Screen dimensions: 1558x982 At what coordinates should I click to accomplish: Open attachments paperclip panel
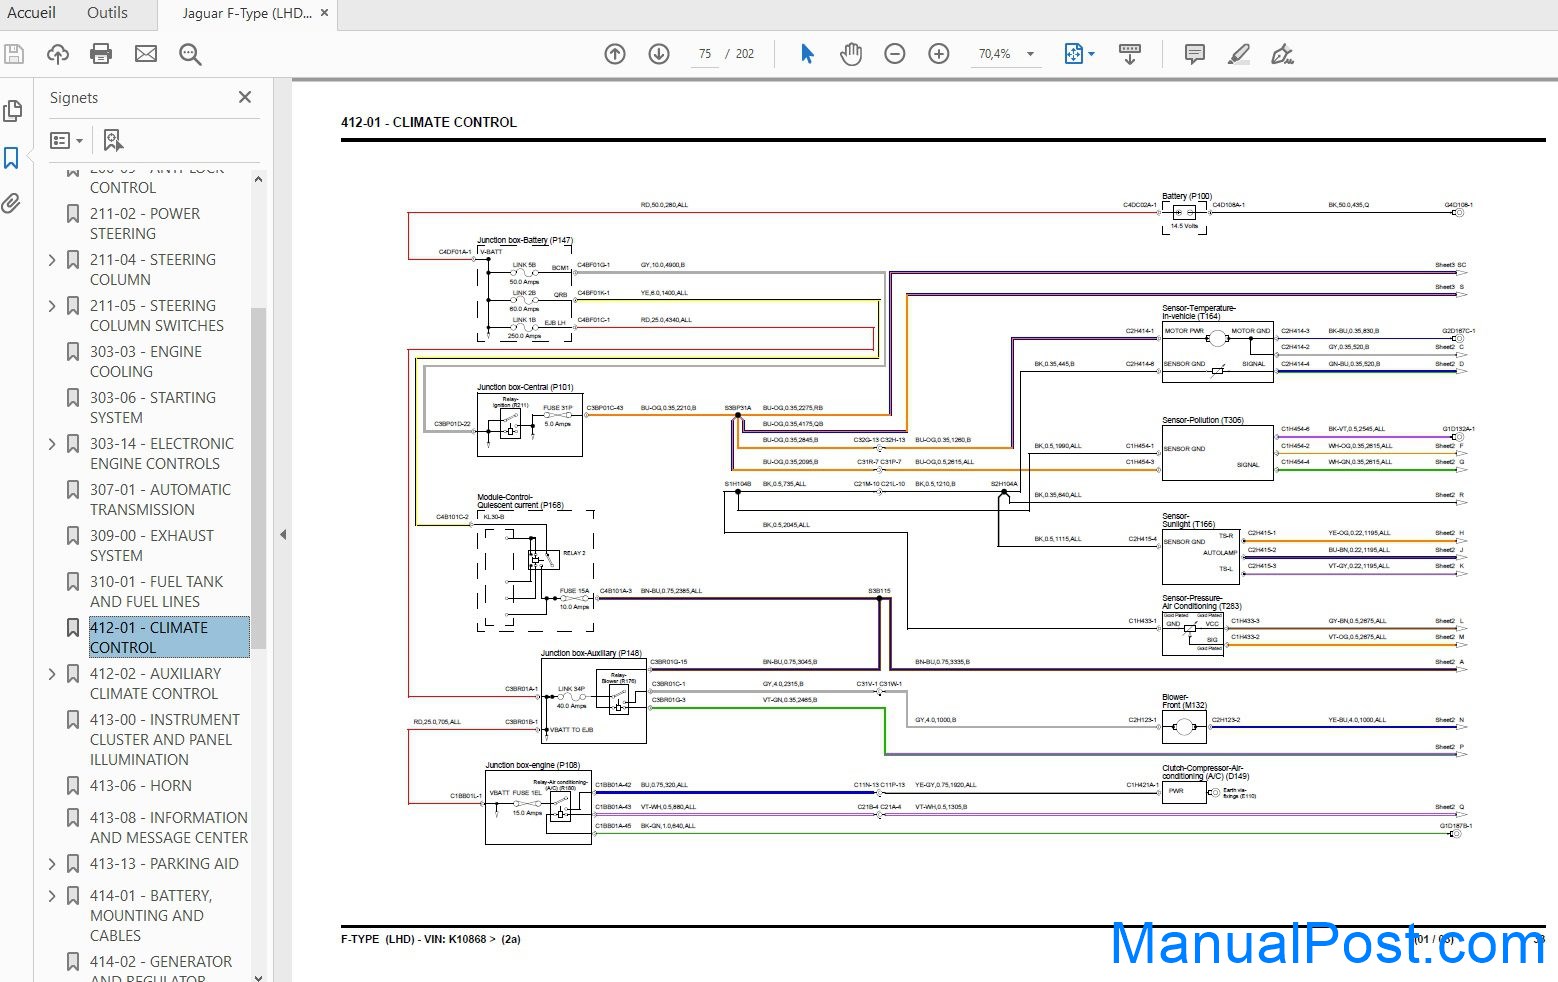(x=11, y=204)
